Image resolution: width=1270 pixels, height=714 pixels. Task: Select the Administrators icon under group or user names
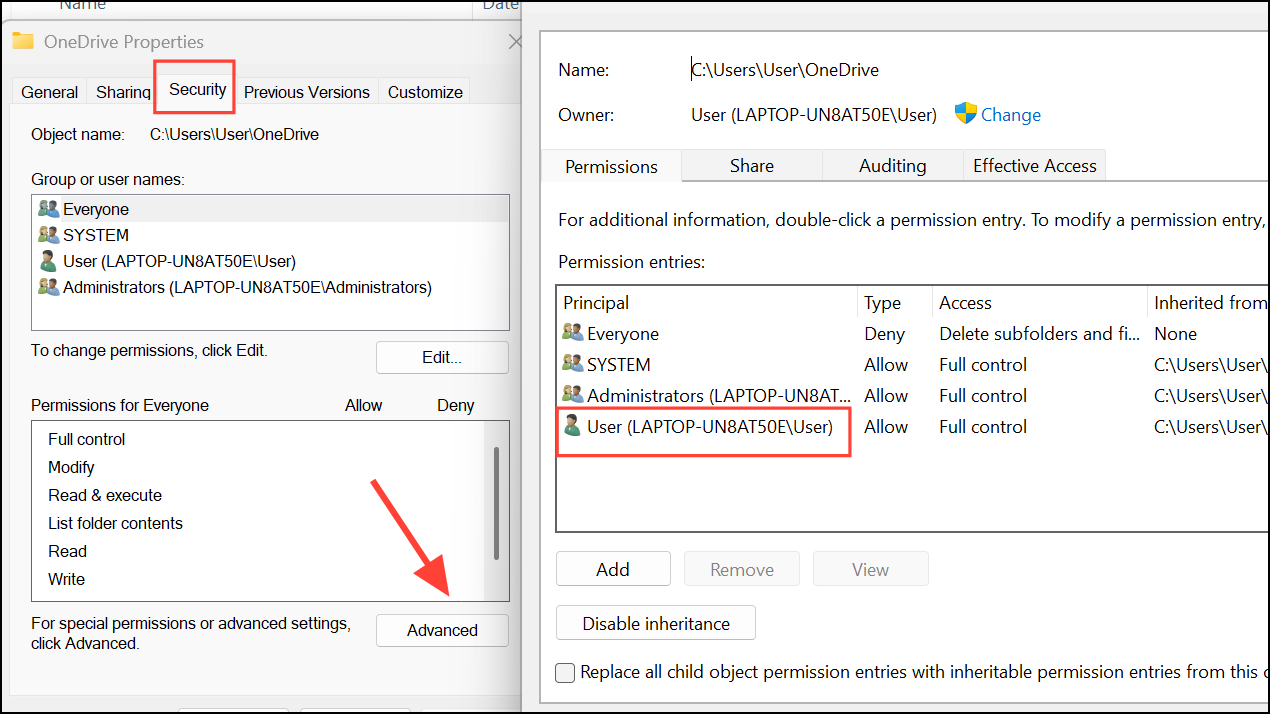48,286
